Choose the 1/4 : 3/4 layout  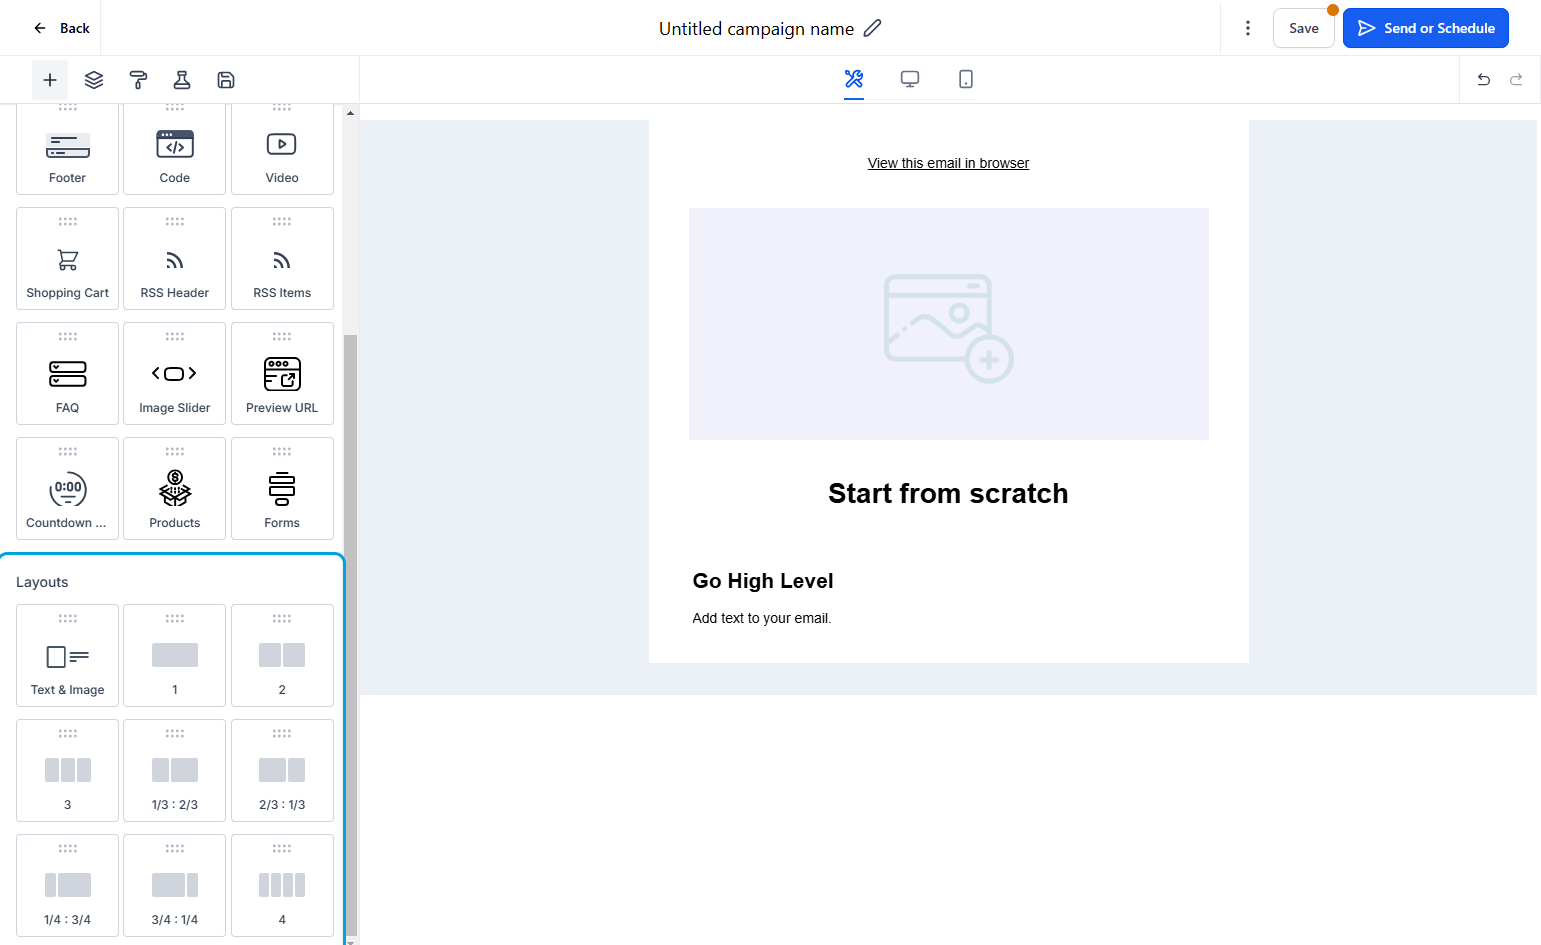click(x=67, y=885)
